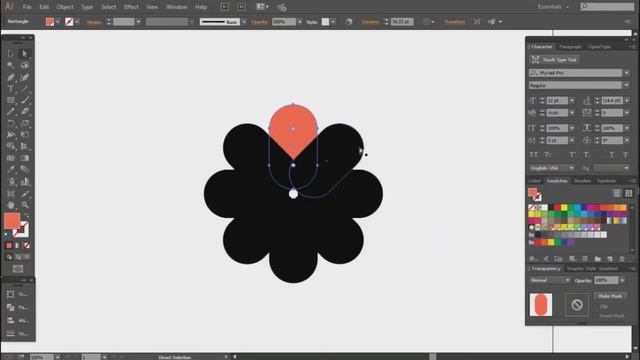
Task: Open the kerning Auto dropdown
Action: coord(572,113)
